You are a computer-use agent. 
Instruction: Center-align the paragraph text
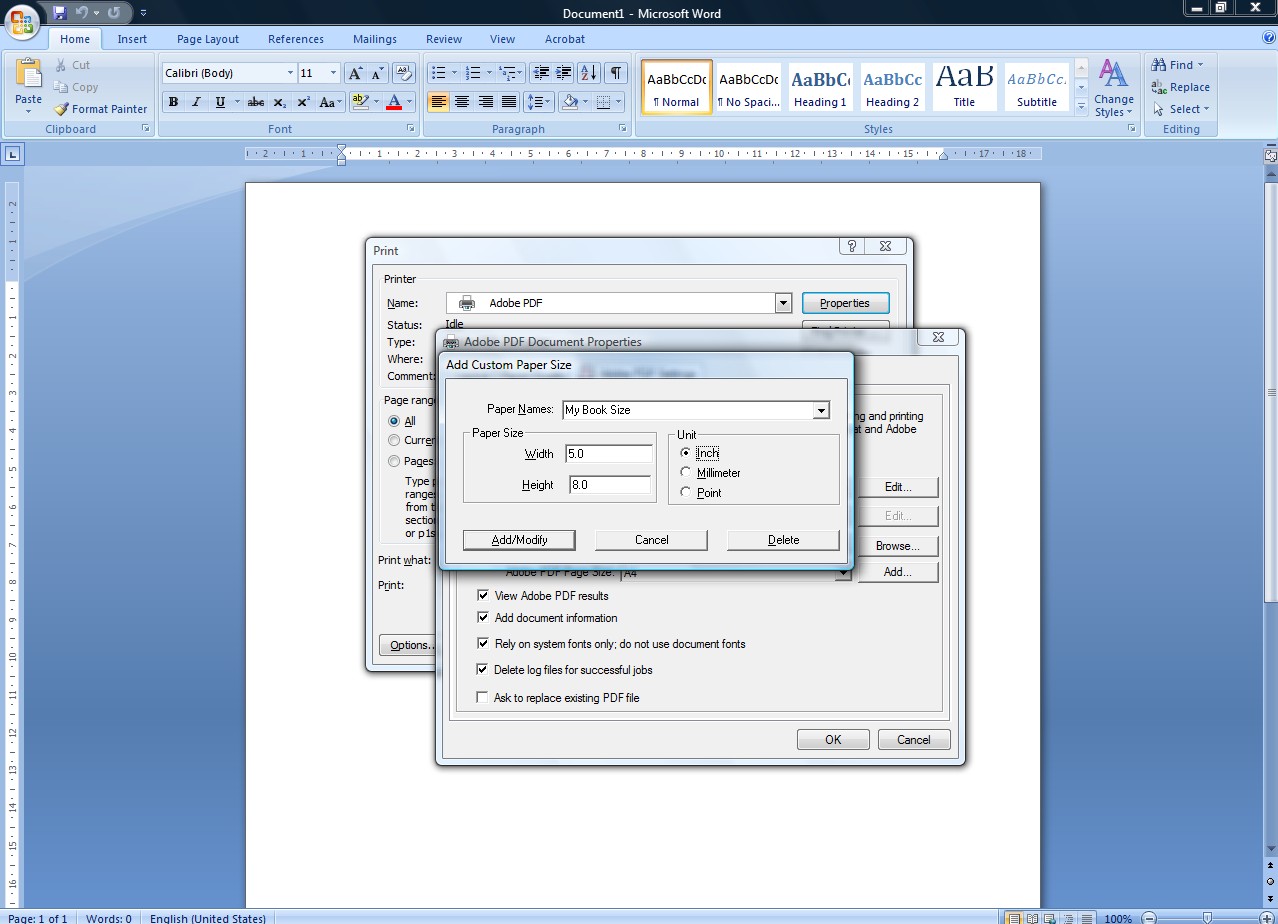tap(462, 102)
